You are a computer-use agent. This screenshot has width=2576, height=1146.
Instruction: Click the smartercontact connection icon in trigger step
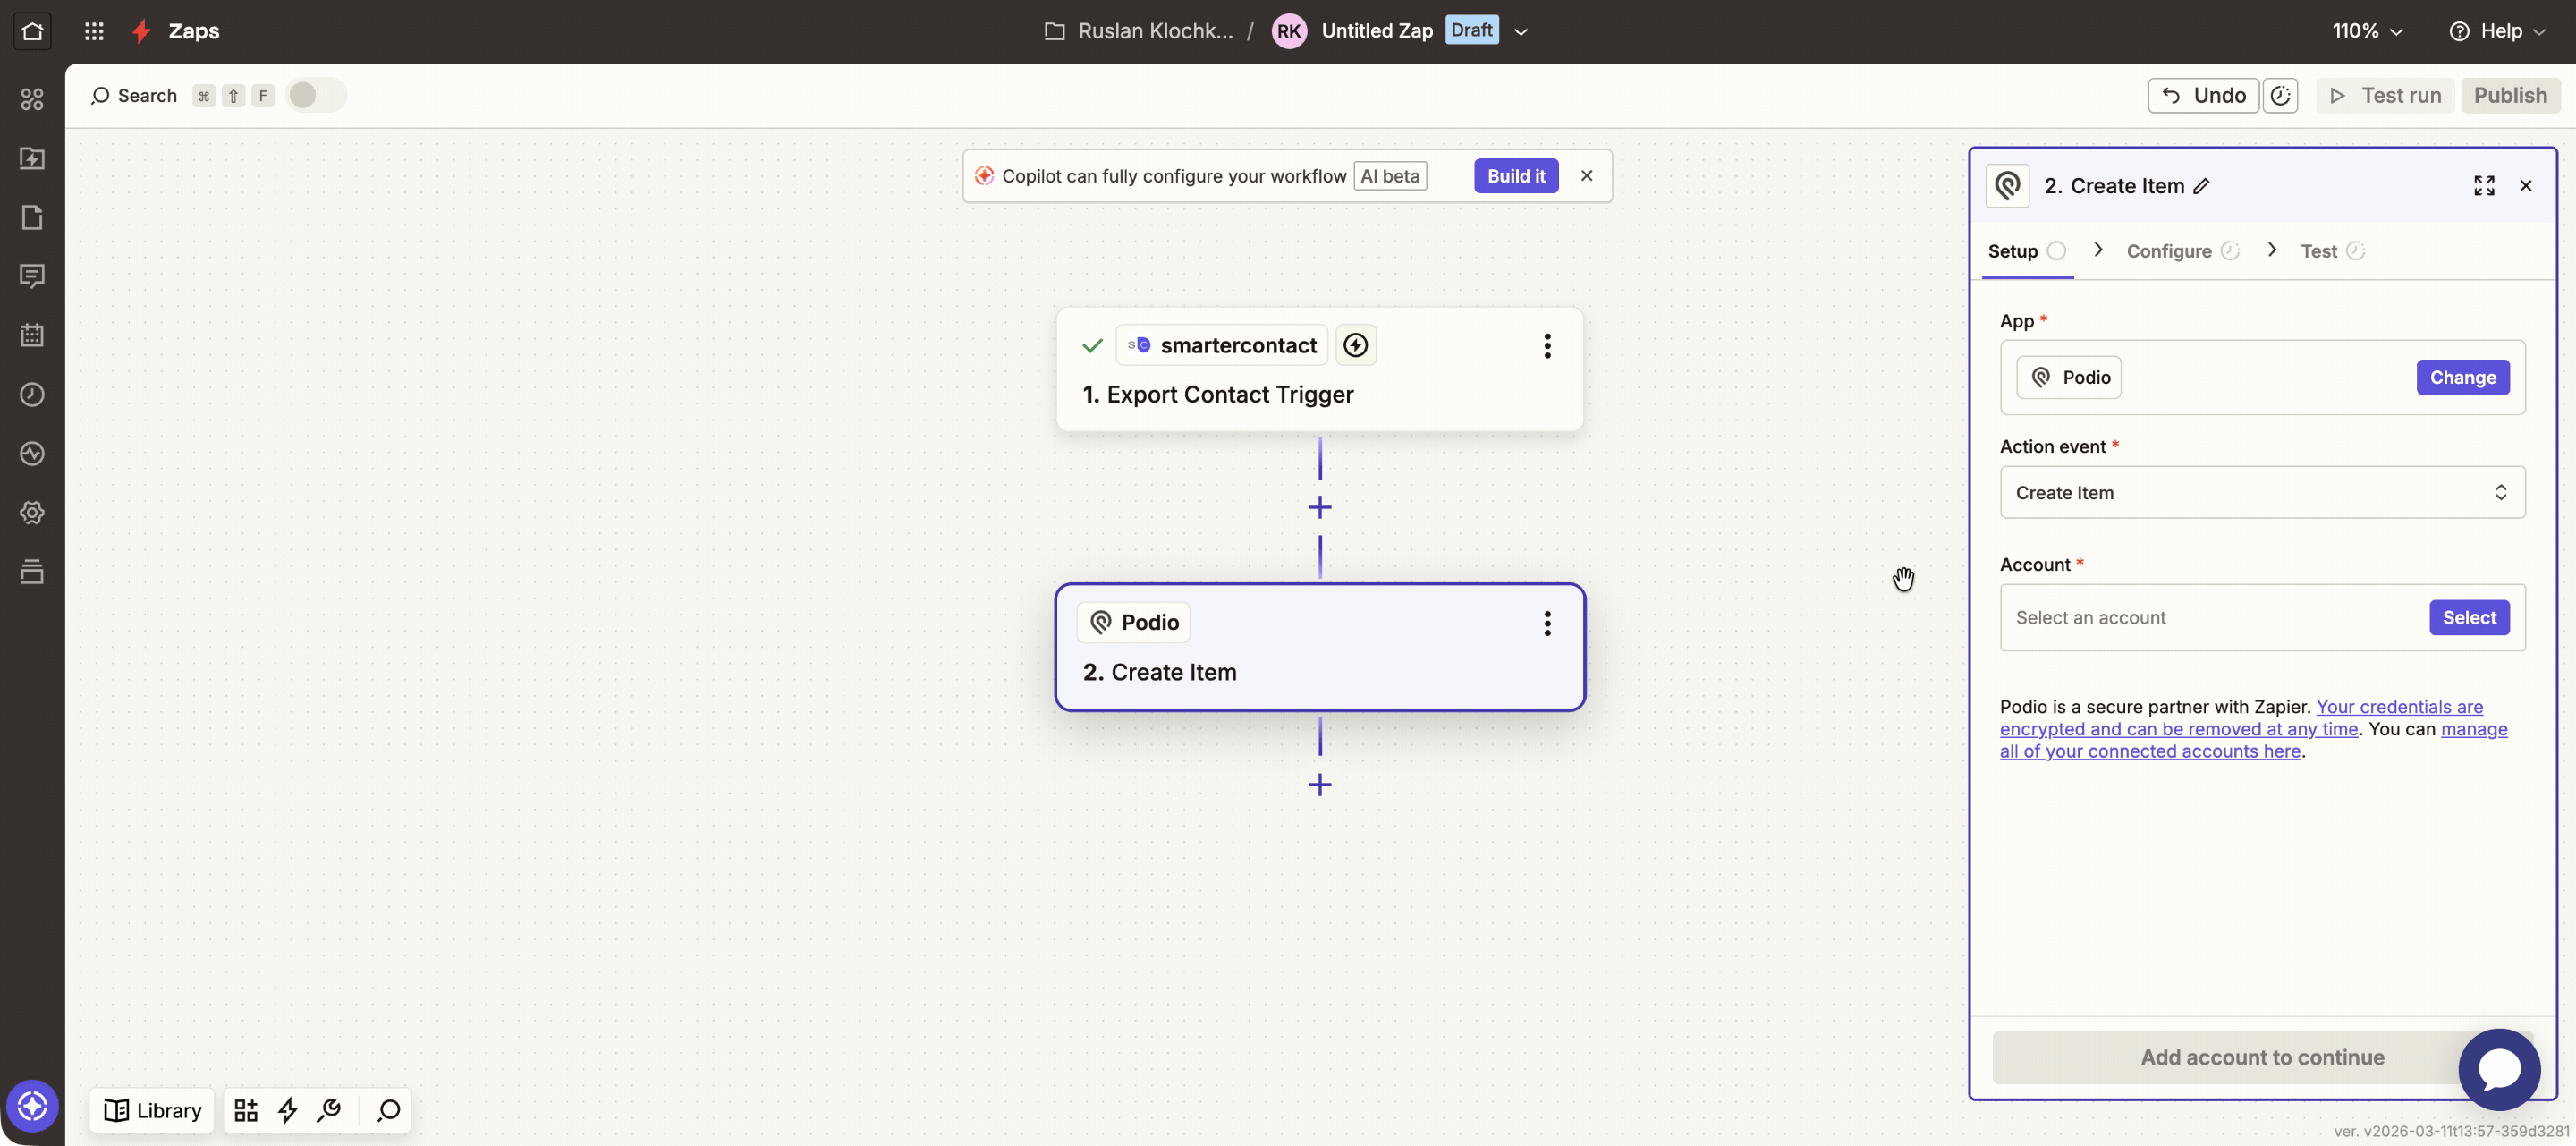[1355, 344]
